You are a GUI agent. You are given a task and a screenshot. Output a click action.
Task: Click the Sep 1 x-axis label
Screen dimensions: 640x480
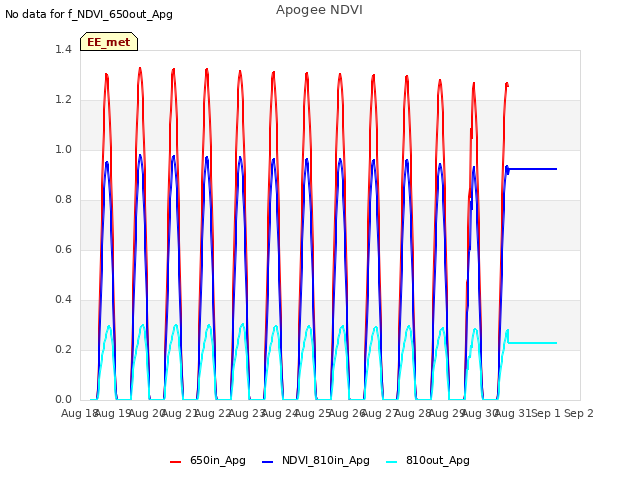546,413
